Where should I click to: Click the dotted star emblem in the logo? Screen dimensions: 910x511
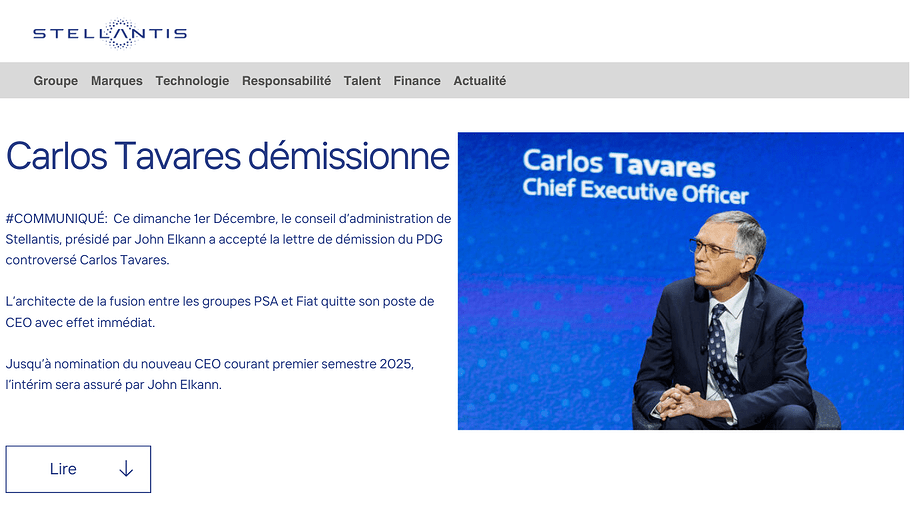click(119, 33)
